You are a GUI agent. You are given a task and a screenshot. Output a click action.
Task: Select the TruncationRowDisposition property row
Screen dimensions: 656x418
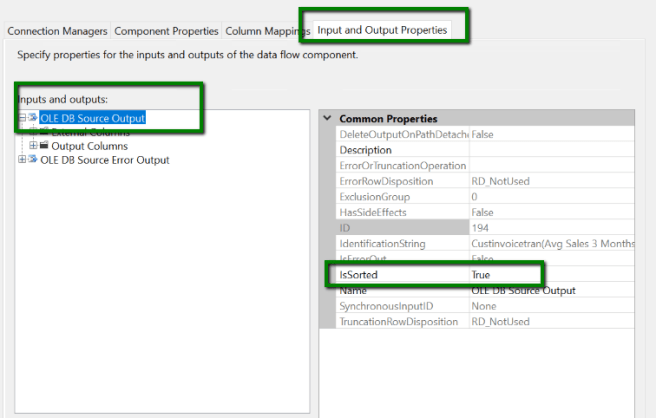click(402, 322)
